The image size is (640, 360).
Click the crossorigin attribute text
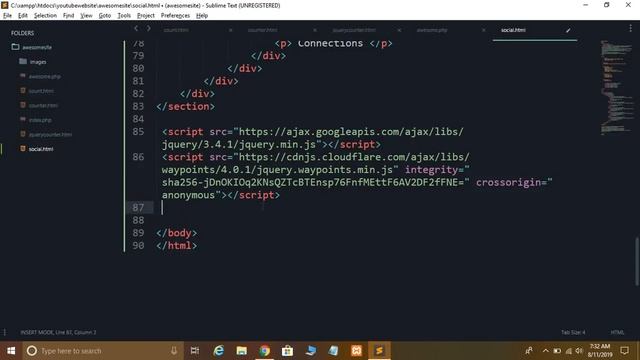click(x=509, y=182)
